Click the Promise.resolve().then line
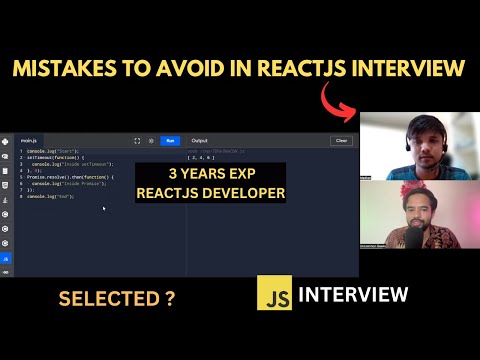480x360 pixels. (70, 177)
